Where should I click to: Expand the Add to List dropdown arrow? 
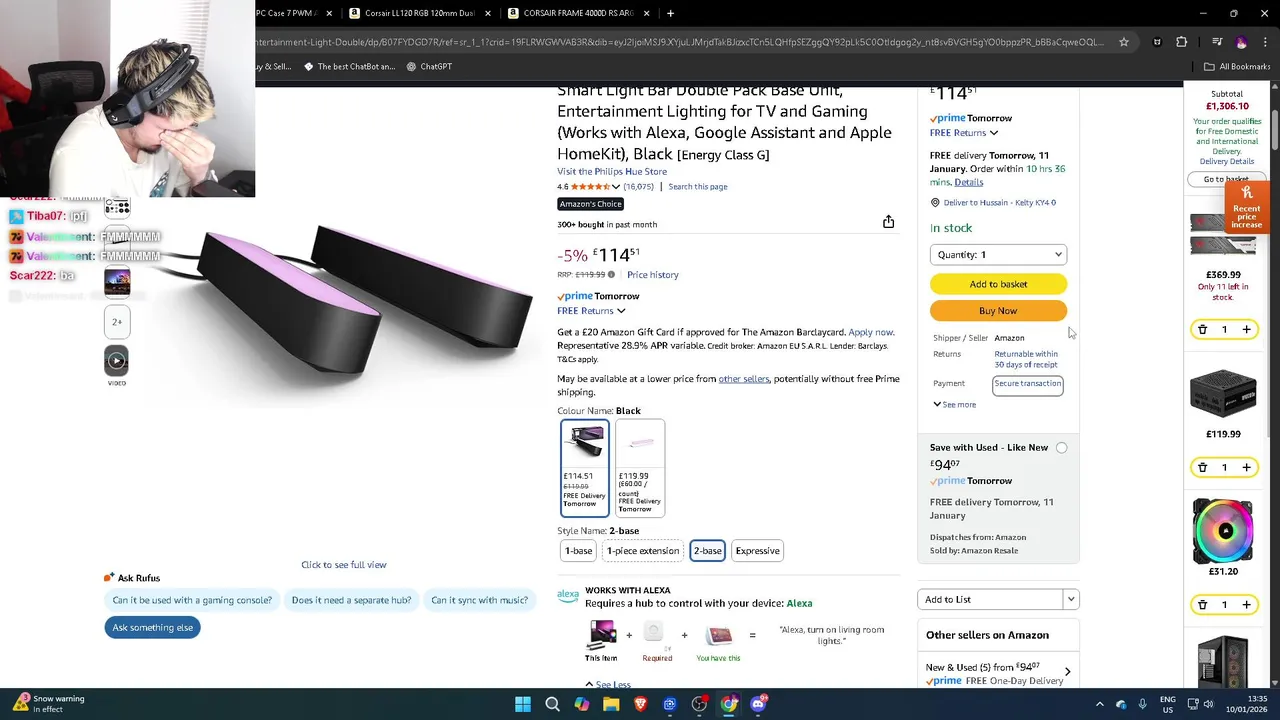click(1070, 599)
